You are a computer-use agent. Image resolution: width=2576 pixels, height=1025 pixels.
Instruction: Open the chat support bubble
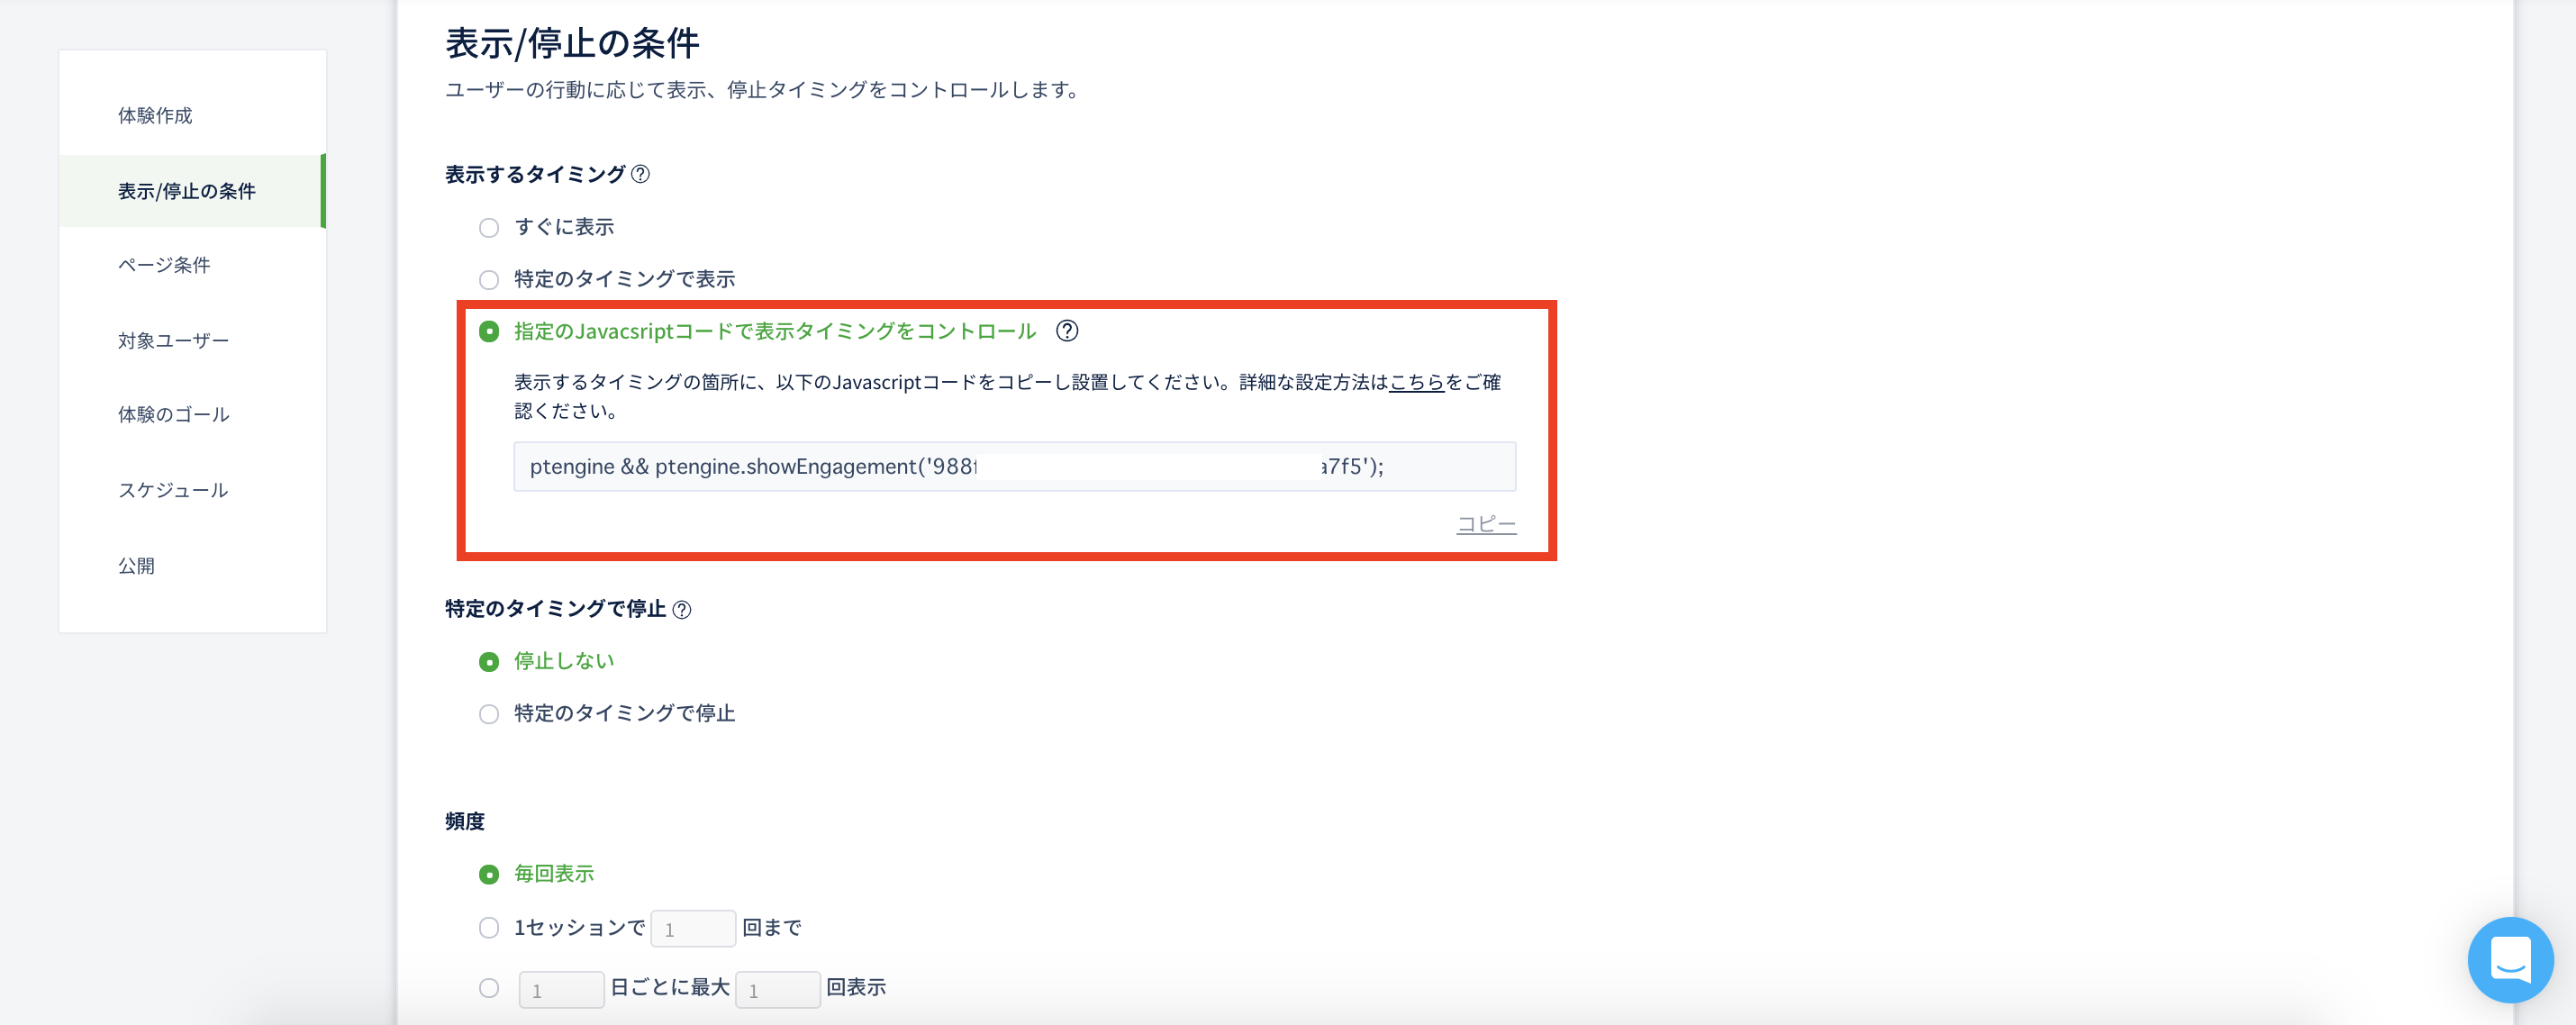tap(2509, 958)
